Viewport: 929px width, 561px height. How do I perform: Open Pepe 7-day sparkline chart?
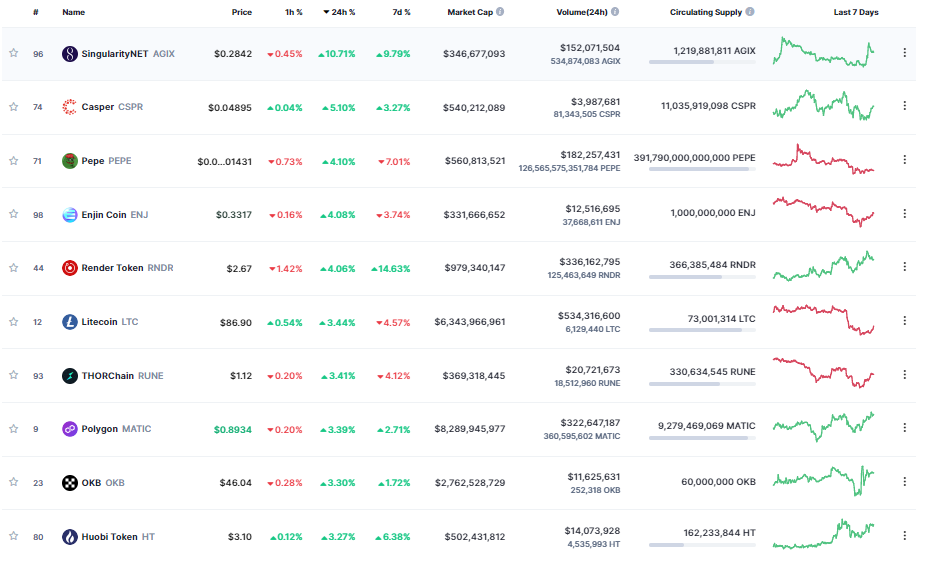coord(824,159)
